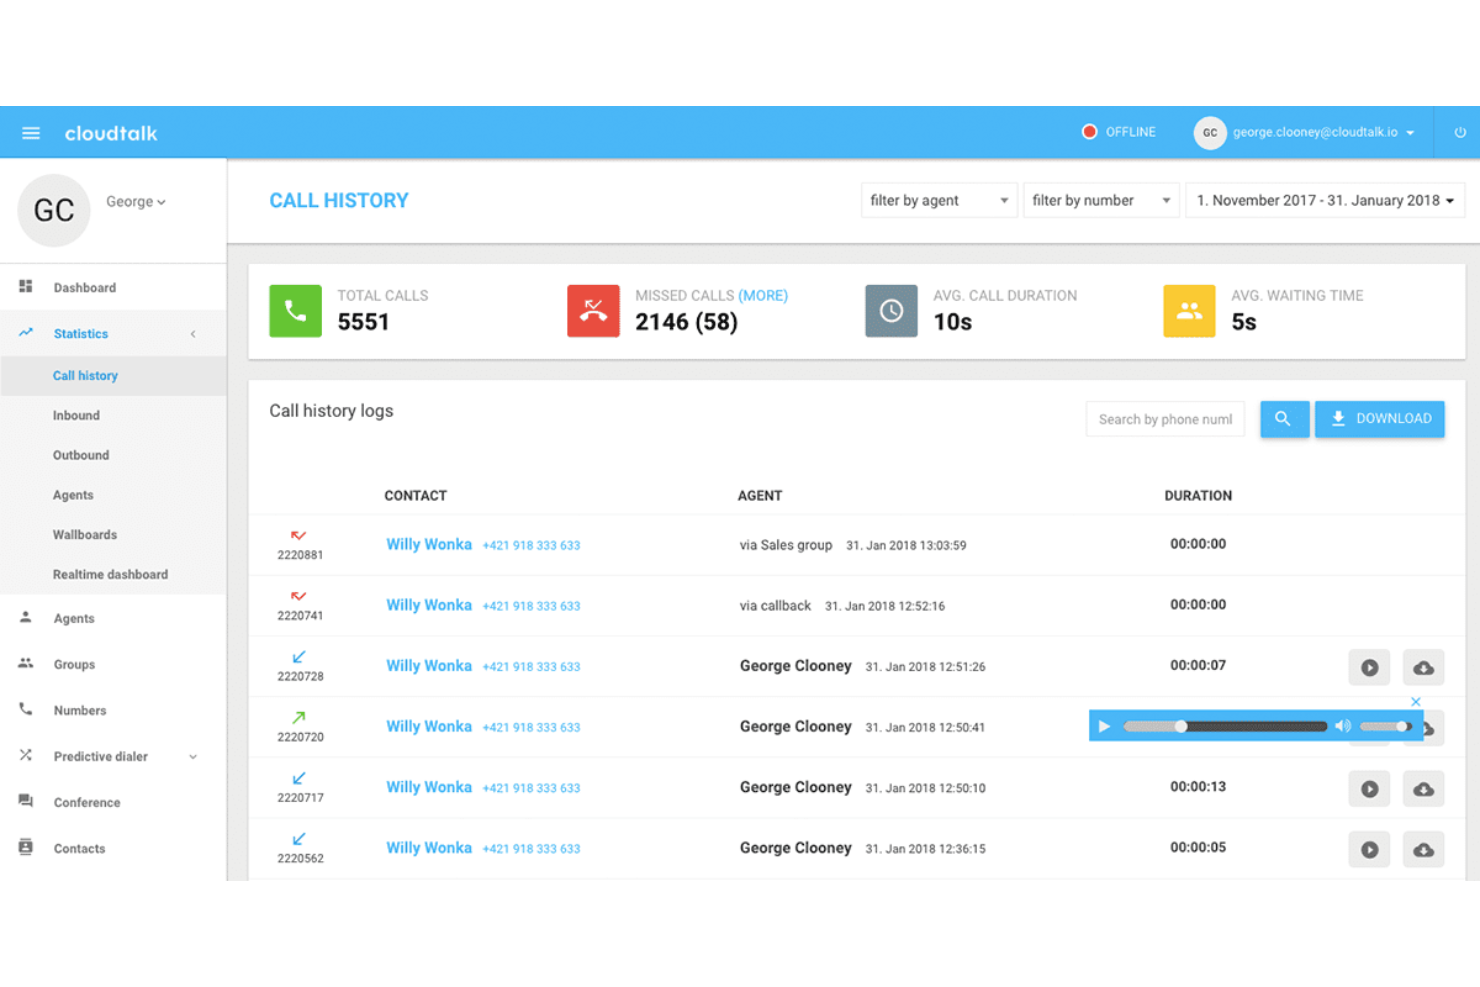Select the Conference sidebar icon
This screenshot has height=987, width=1480.
click(x=25, y=801)
